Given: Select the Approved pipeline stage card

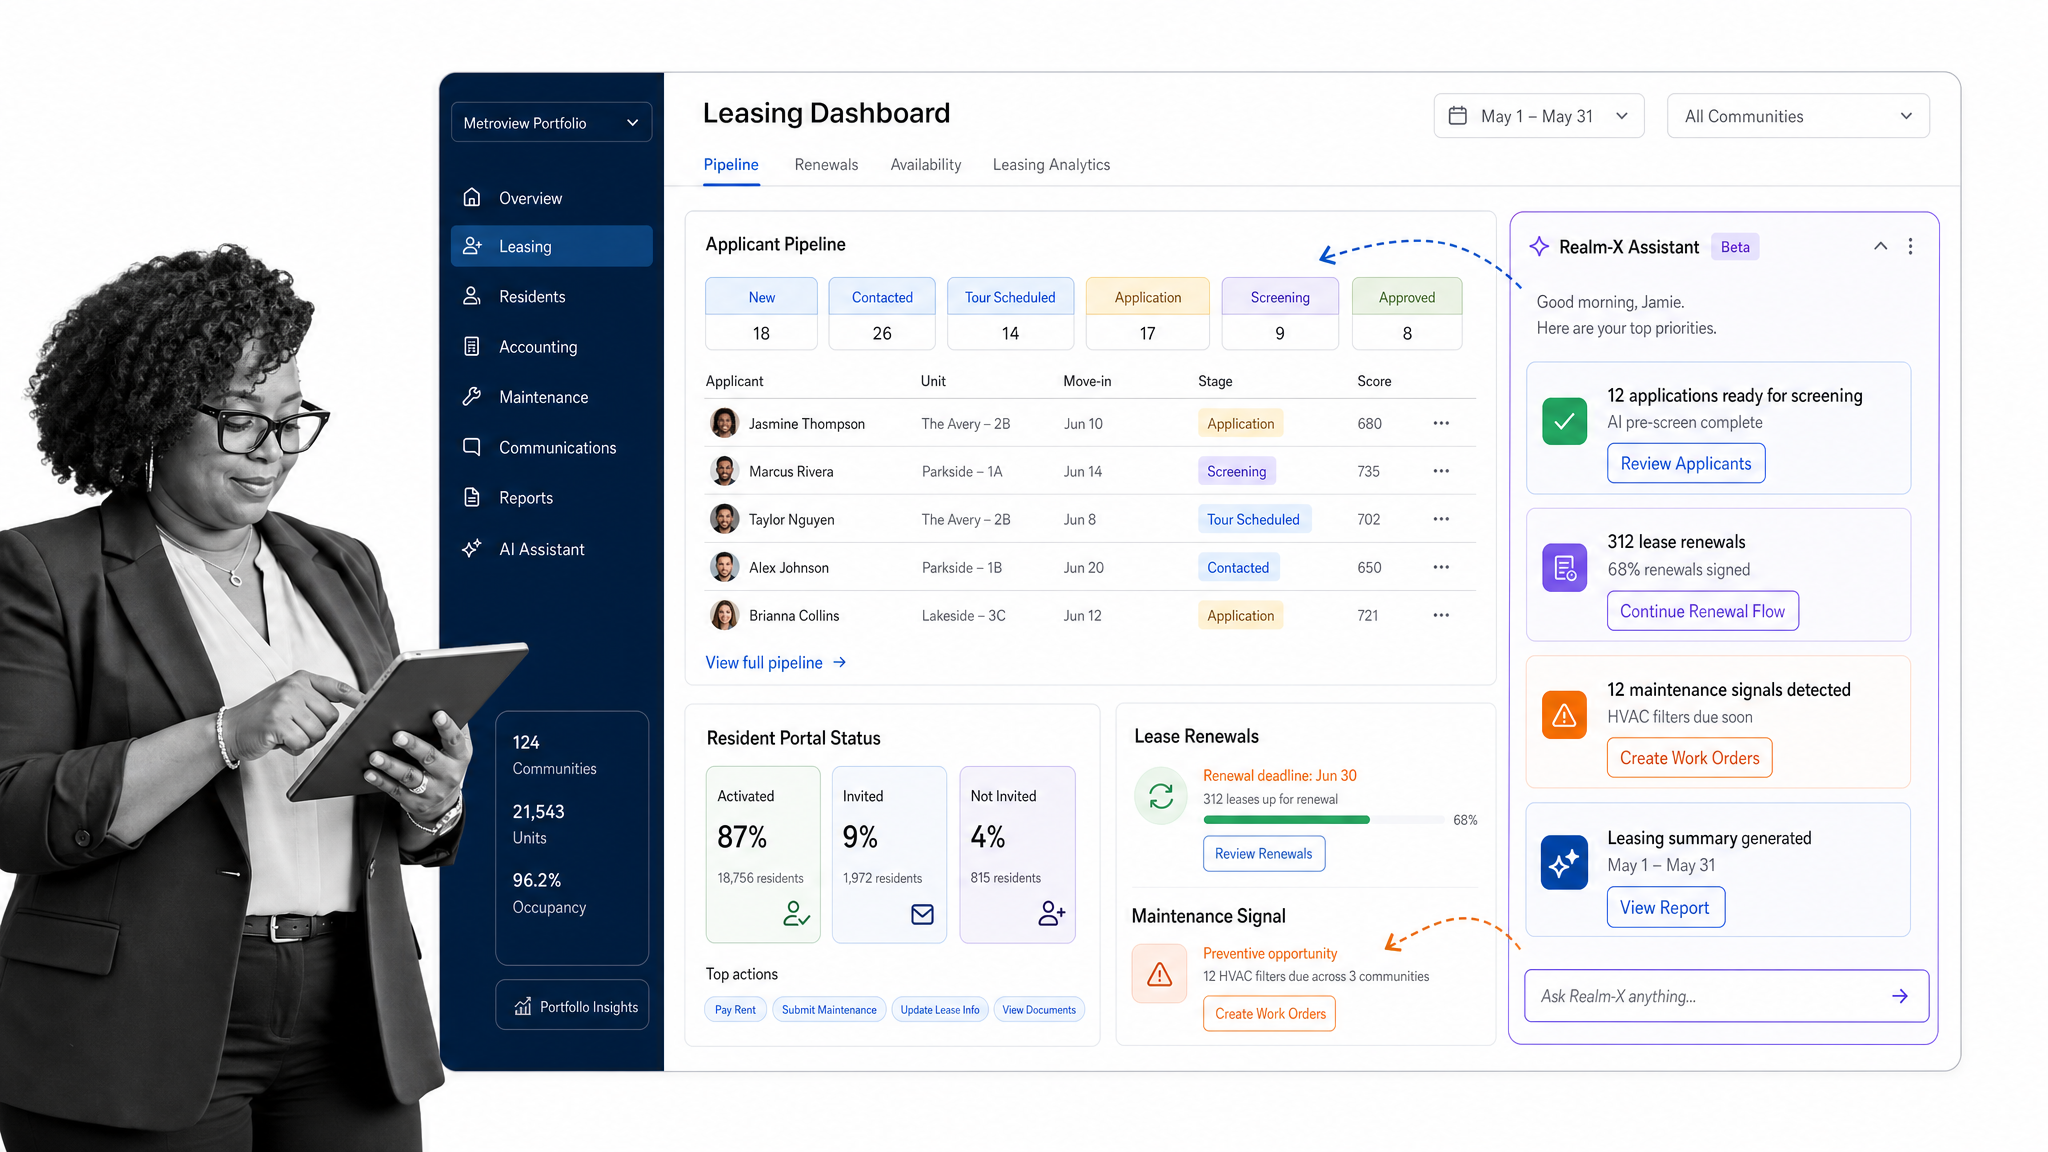Looking at the screenshot, I should click(x=1406, y=313).
